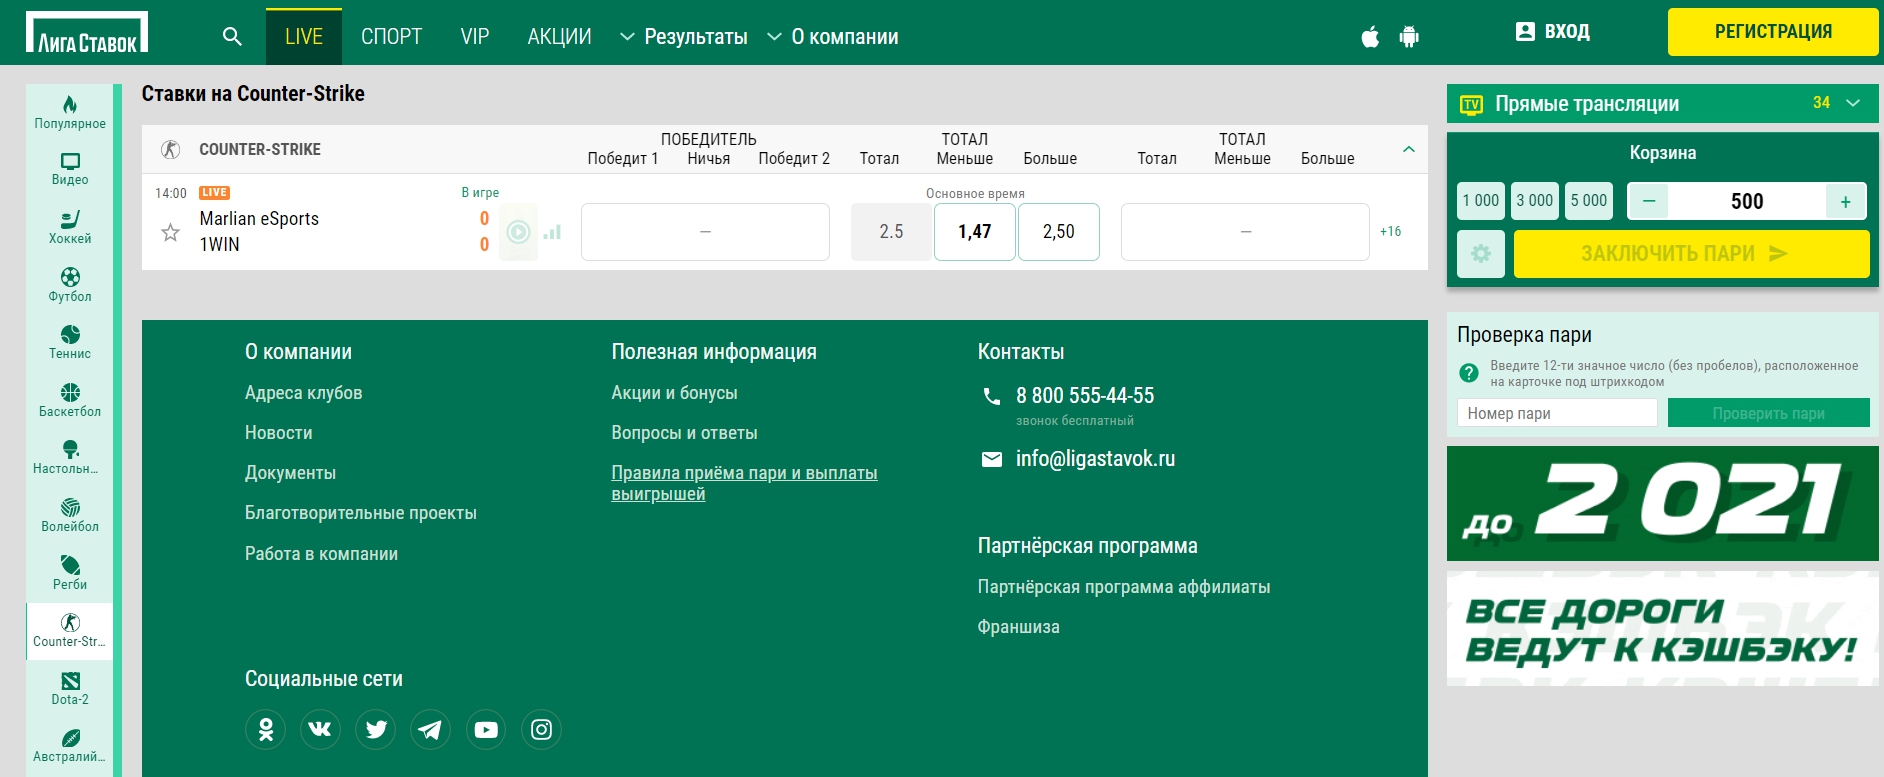Select Австралийский футбол in the sidebar

70,746
